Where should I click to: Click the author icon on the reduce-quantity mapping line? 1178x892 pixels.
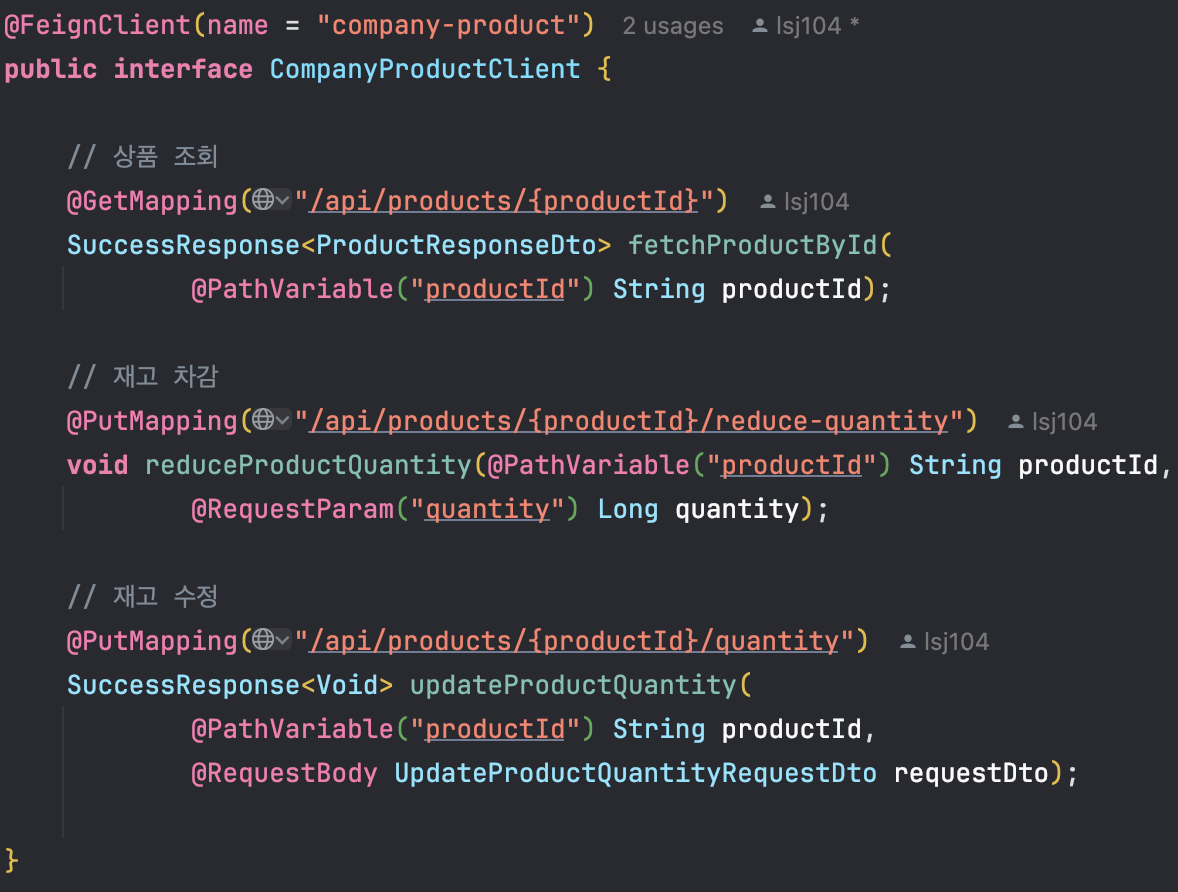(x=1016, y=422)
